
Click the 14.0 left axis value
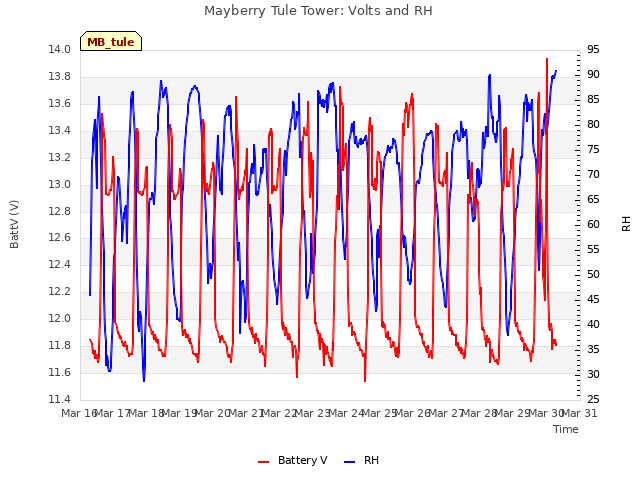tap(59, 49)
